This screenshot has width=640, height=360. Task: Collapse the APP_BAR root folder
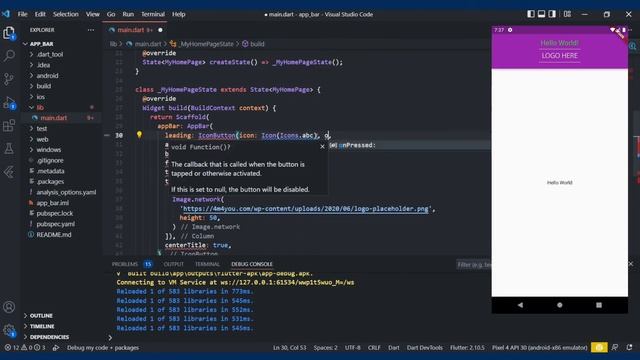[41, 44]
